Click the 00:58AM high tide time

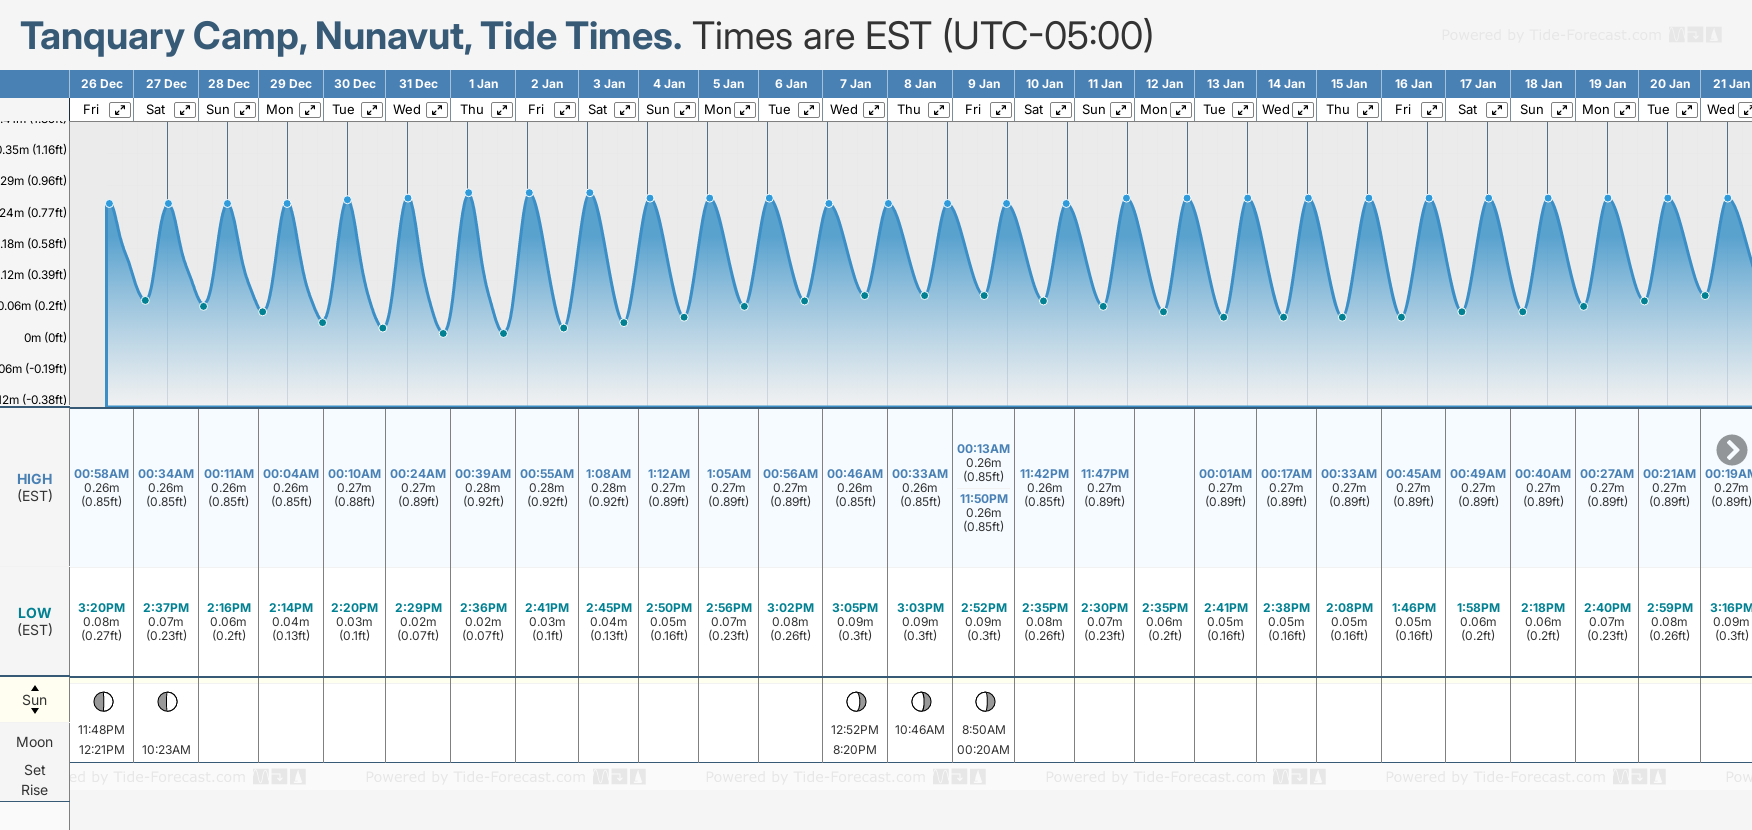coord(101,474)
